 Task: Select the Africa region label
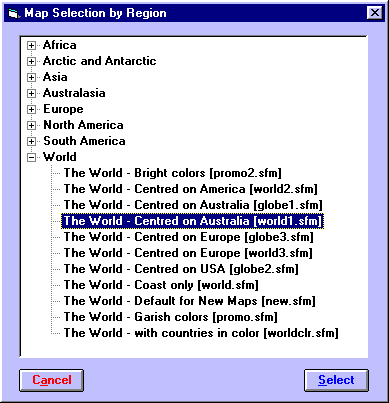point(60,45)
